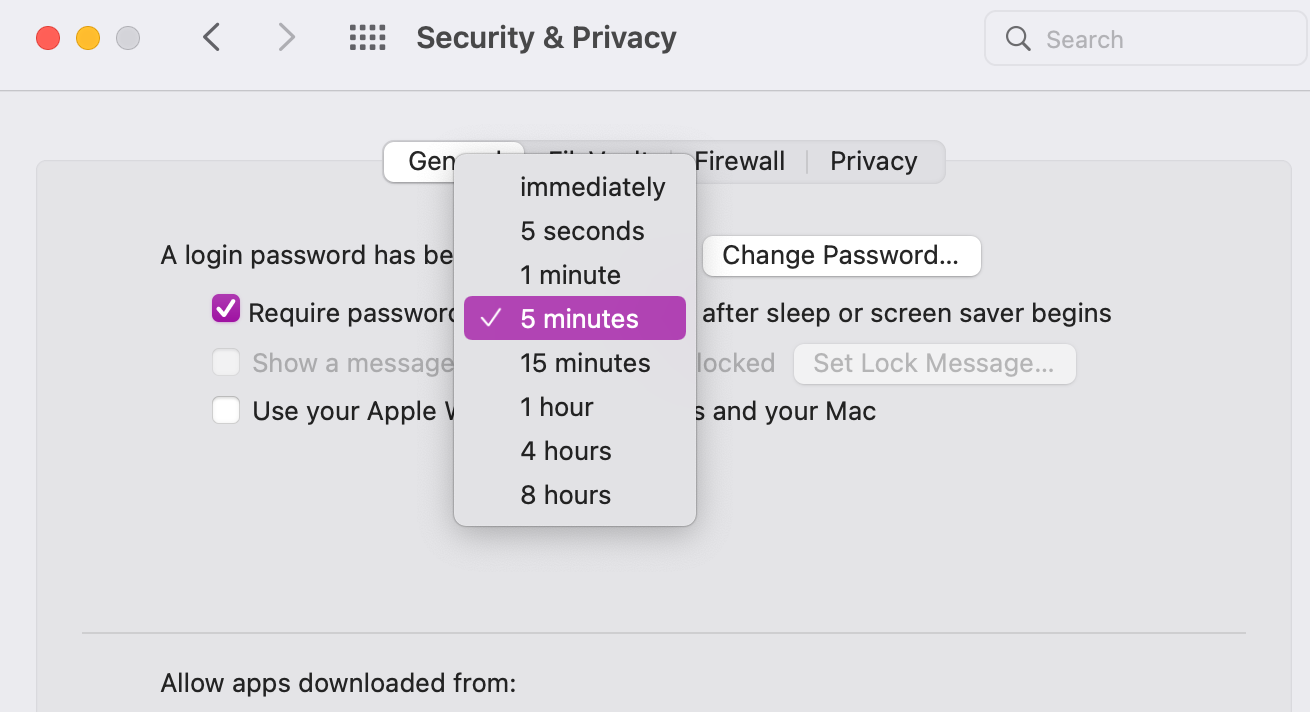Pick the "15 minutes" option
Viewport: 1310px width, 712px height.
click(x=585, y=363)
